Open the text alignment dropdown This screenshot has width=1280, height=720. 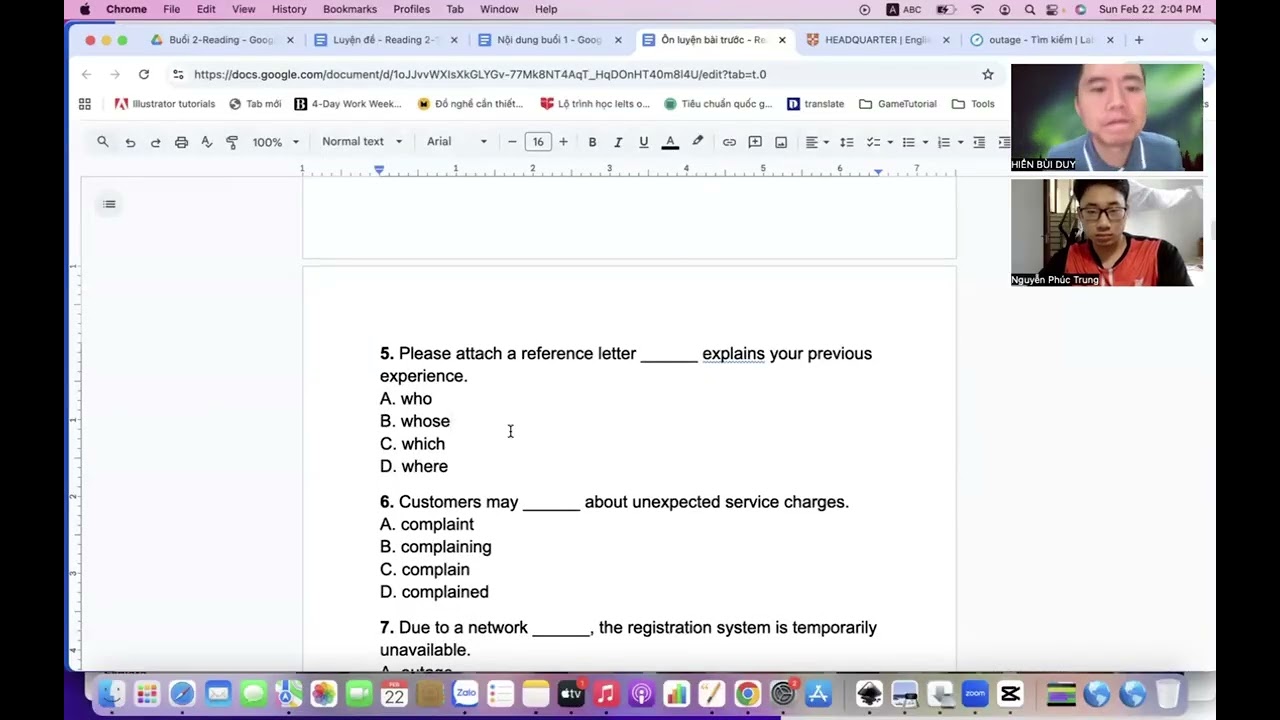(818, 142)
